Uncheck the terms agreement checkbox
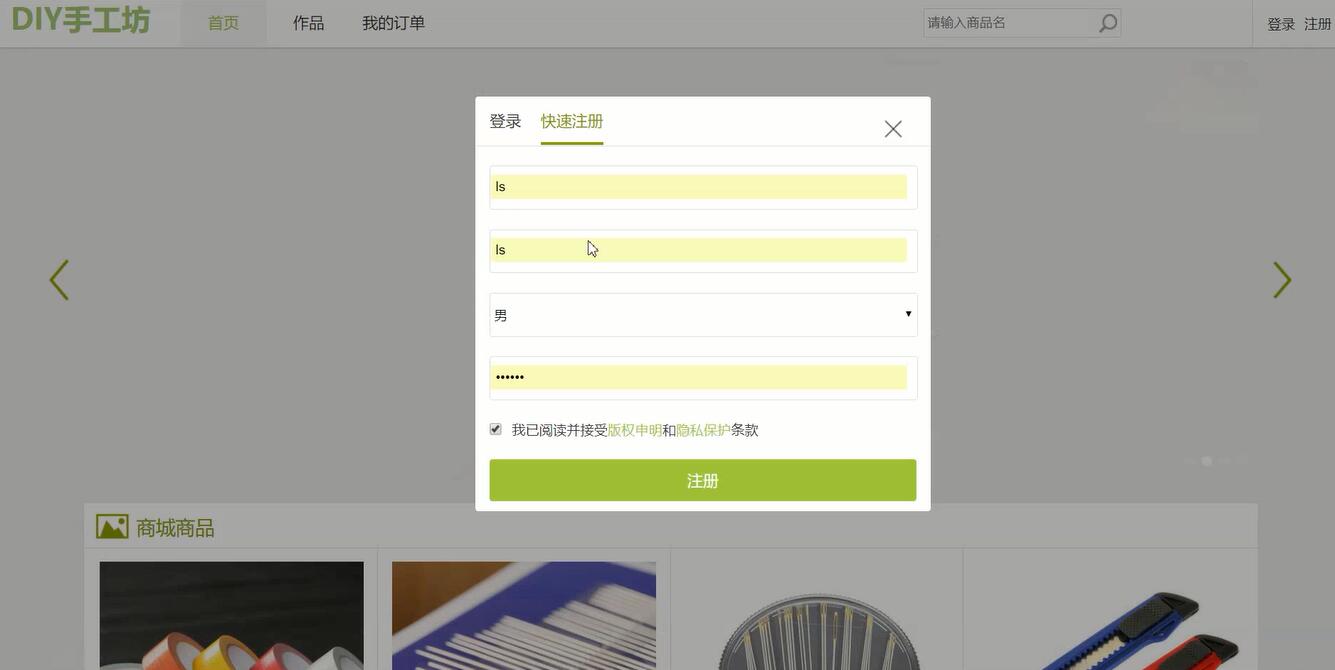 click(495, 428)
